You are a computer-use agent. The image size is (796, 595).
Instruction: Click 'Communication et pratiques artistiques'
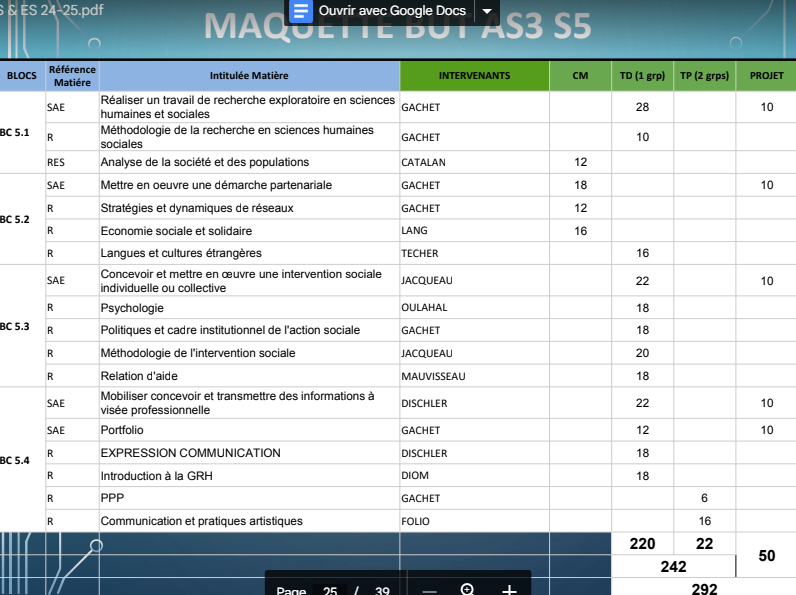pyautogui.click(x=202, y=521)
